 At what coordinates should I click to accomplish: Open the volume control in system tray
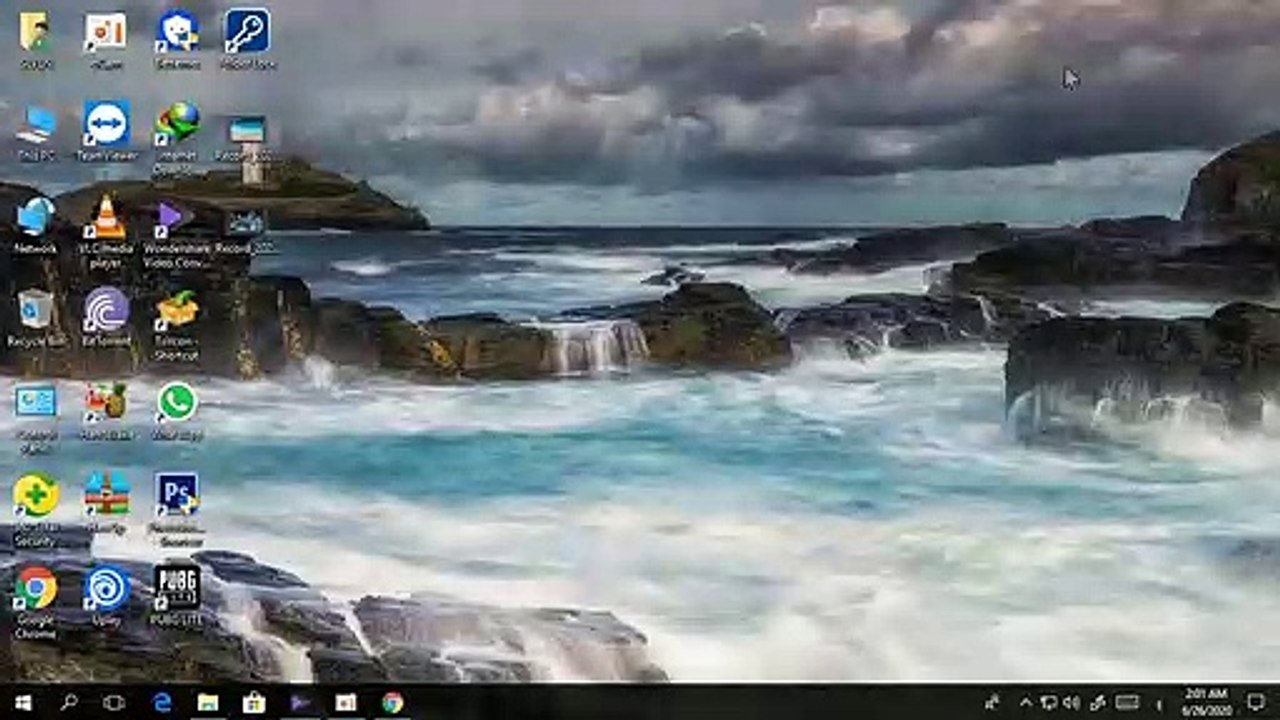pyautogui.click(x=1071, y=702)
